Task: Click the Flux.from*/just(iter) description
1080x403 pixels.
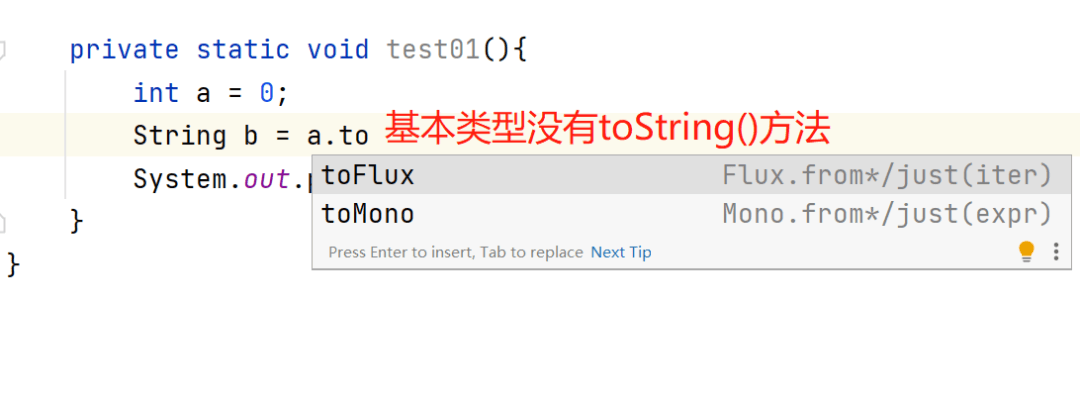Action: [x=887, y=176]
